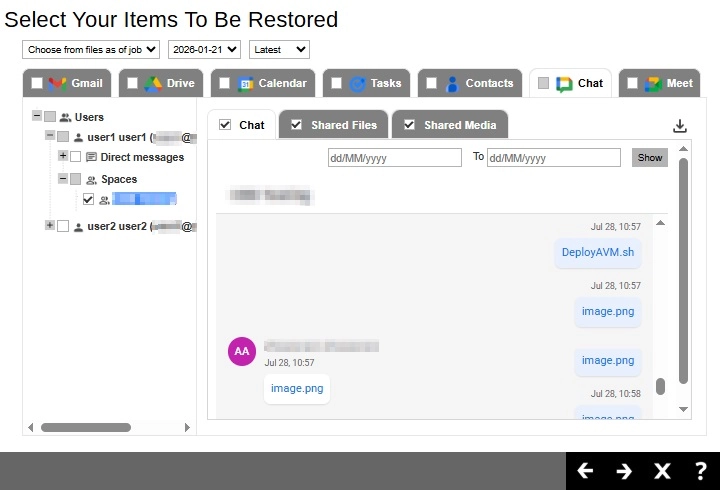Click the horizontal scrollbar in tree panel
720x490 pixels.
click(85, 427)
